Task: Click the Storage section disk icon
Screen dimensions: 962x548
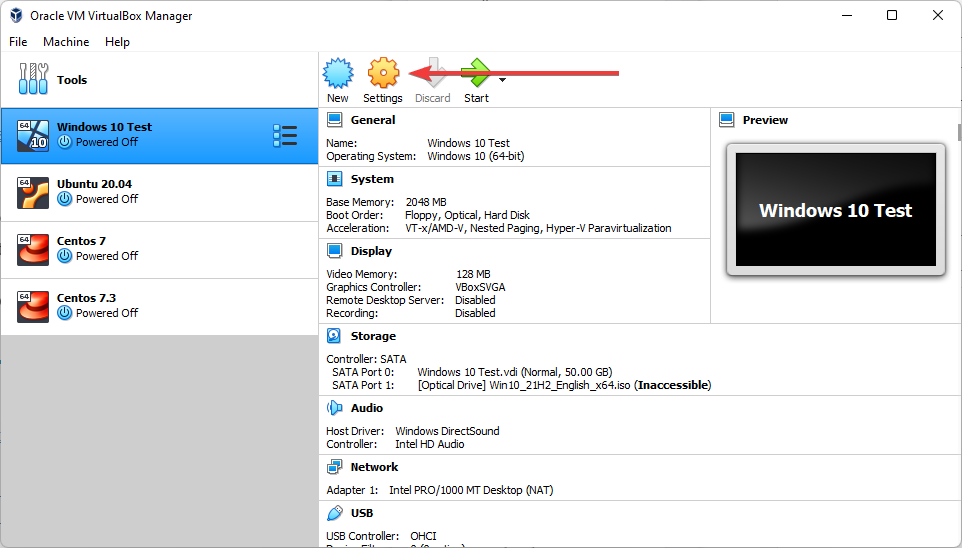Action: (334, 336)
